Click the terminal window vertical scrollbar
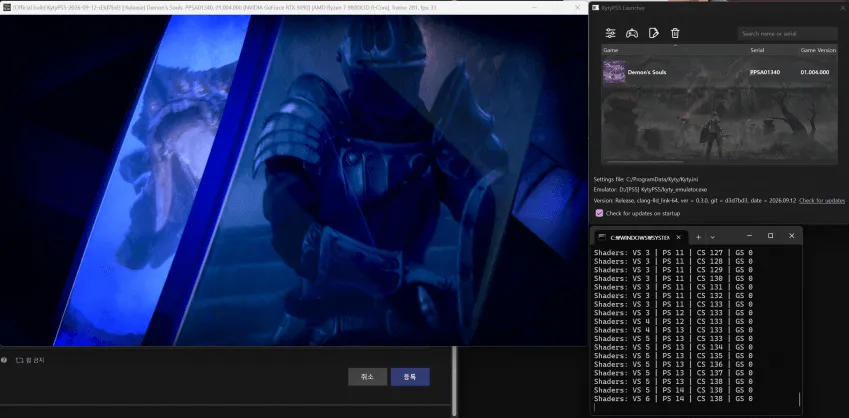 tap(799, 399)
